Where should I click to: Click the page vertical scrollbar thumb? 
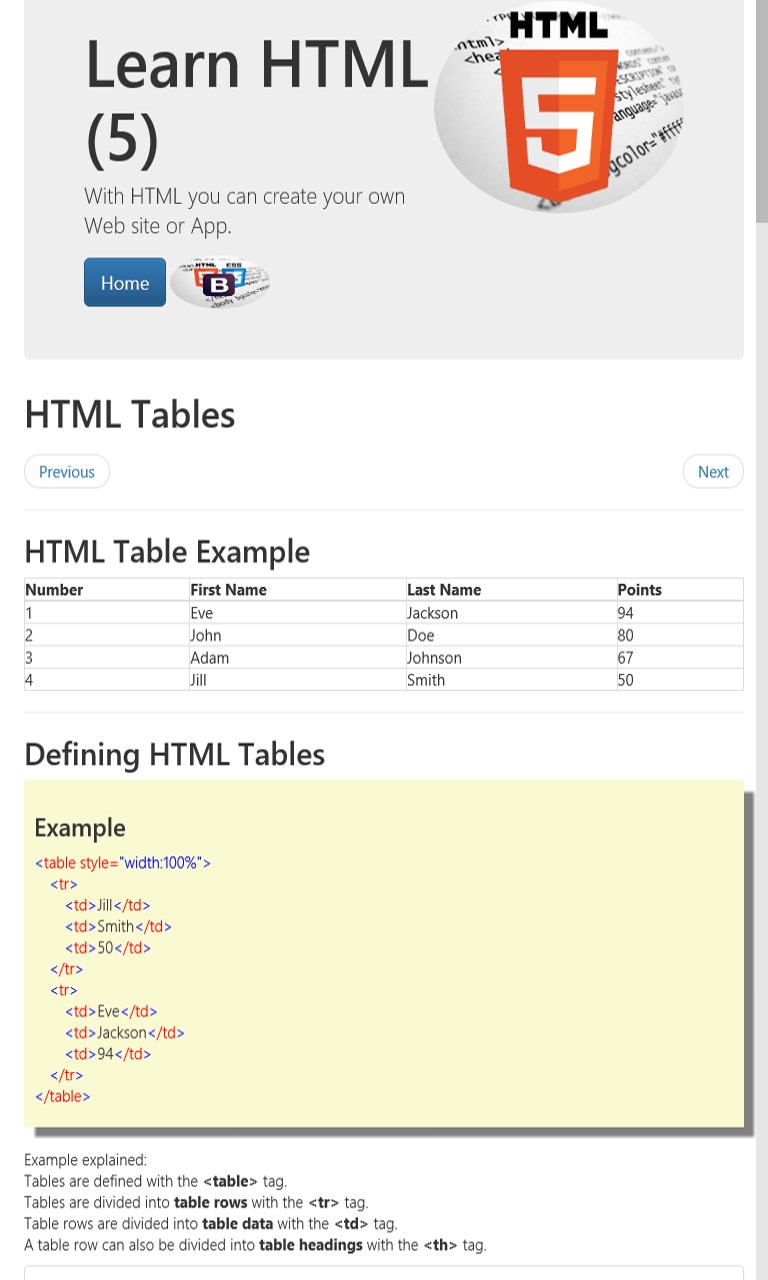pyautogui.click(x=762, y=110)
